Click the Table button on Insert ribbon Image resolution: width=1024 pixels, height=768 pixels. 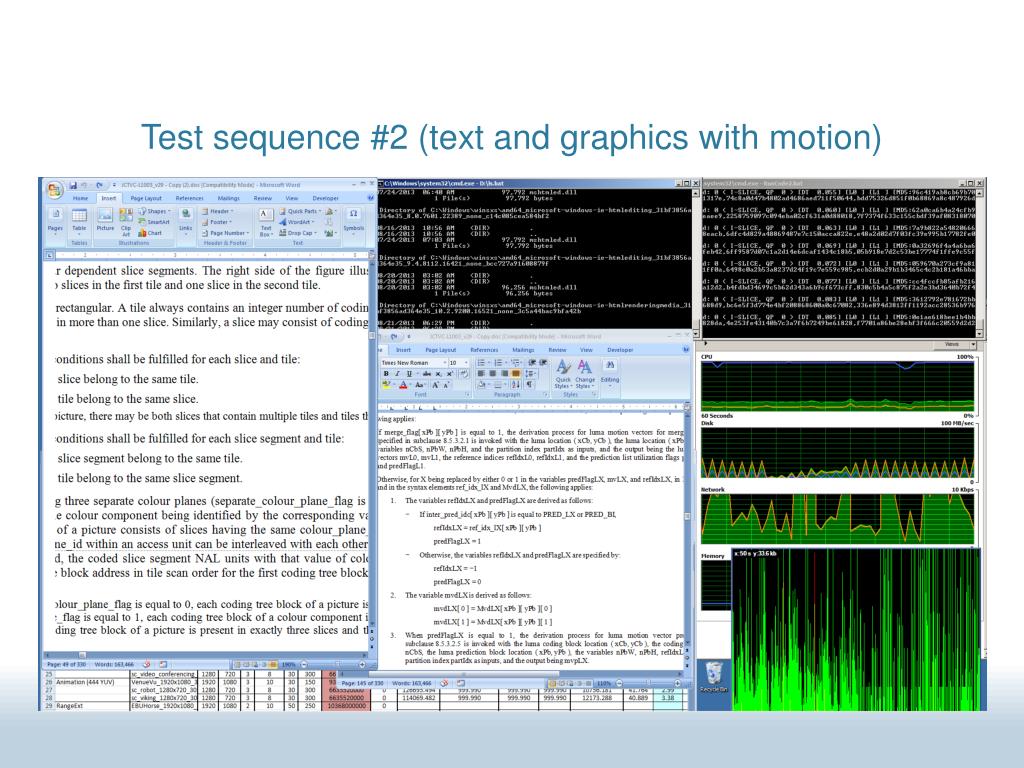point(79,221)
